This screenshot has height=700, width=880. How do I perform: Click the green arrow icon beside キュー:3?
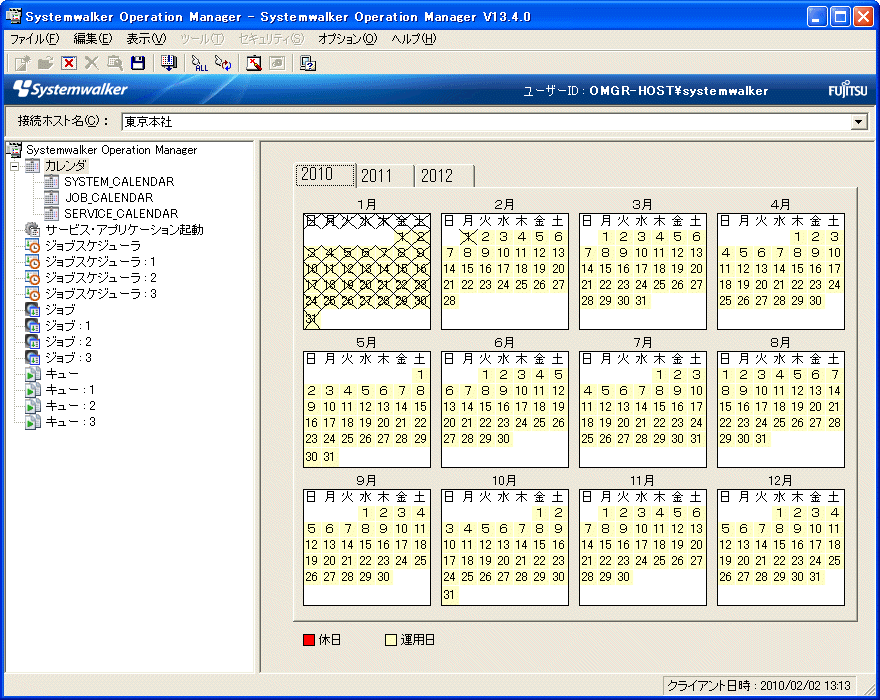[x=33, y=422]
